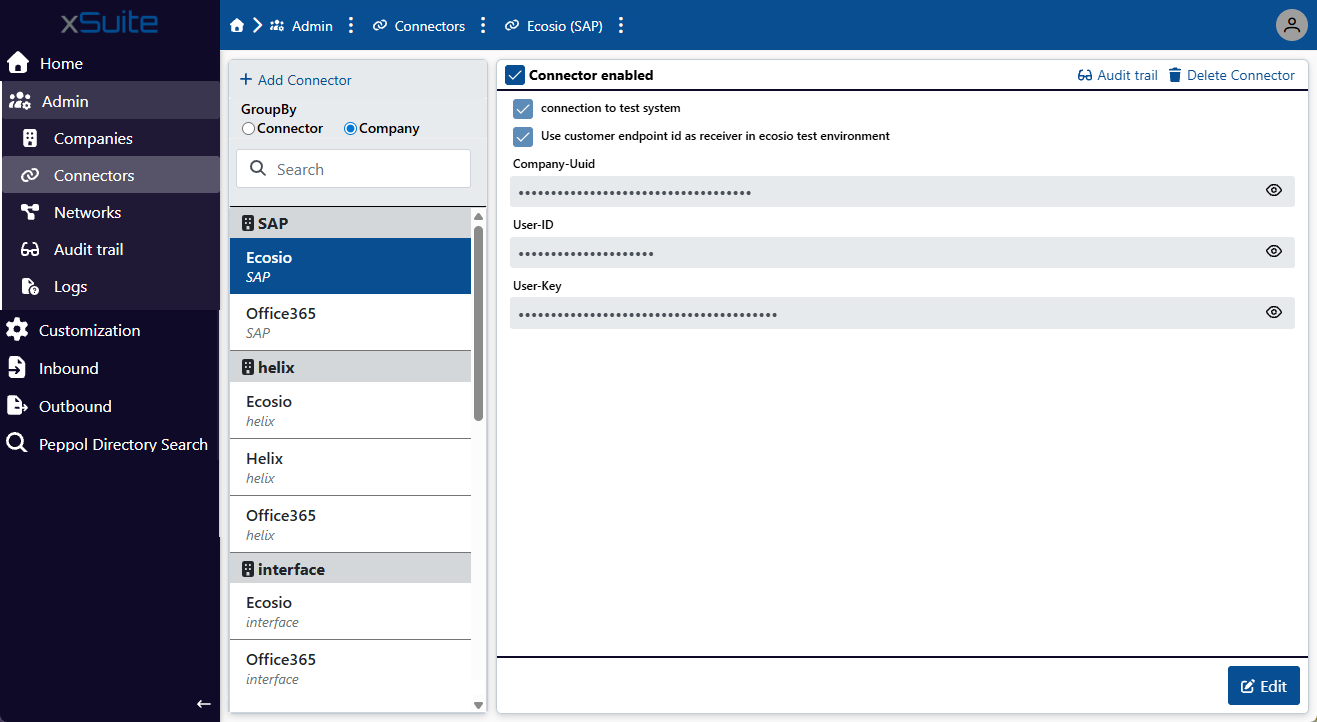Uncheck connection to test system
This screenshot has width=1317, height=722.
coord(523,109)
